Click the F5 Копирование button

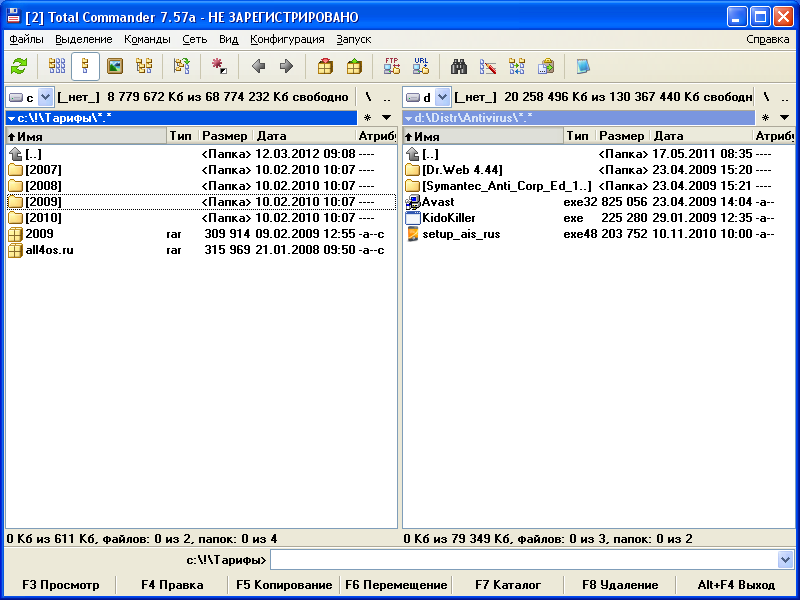[x=284, y=585]
